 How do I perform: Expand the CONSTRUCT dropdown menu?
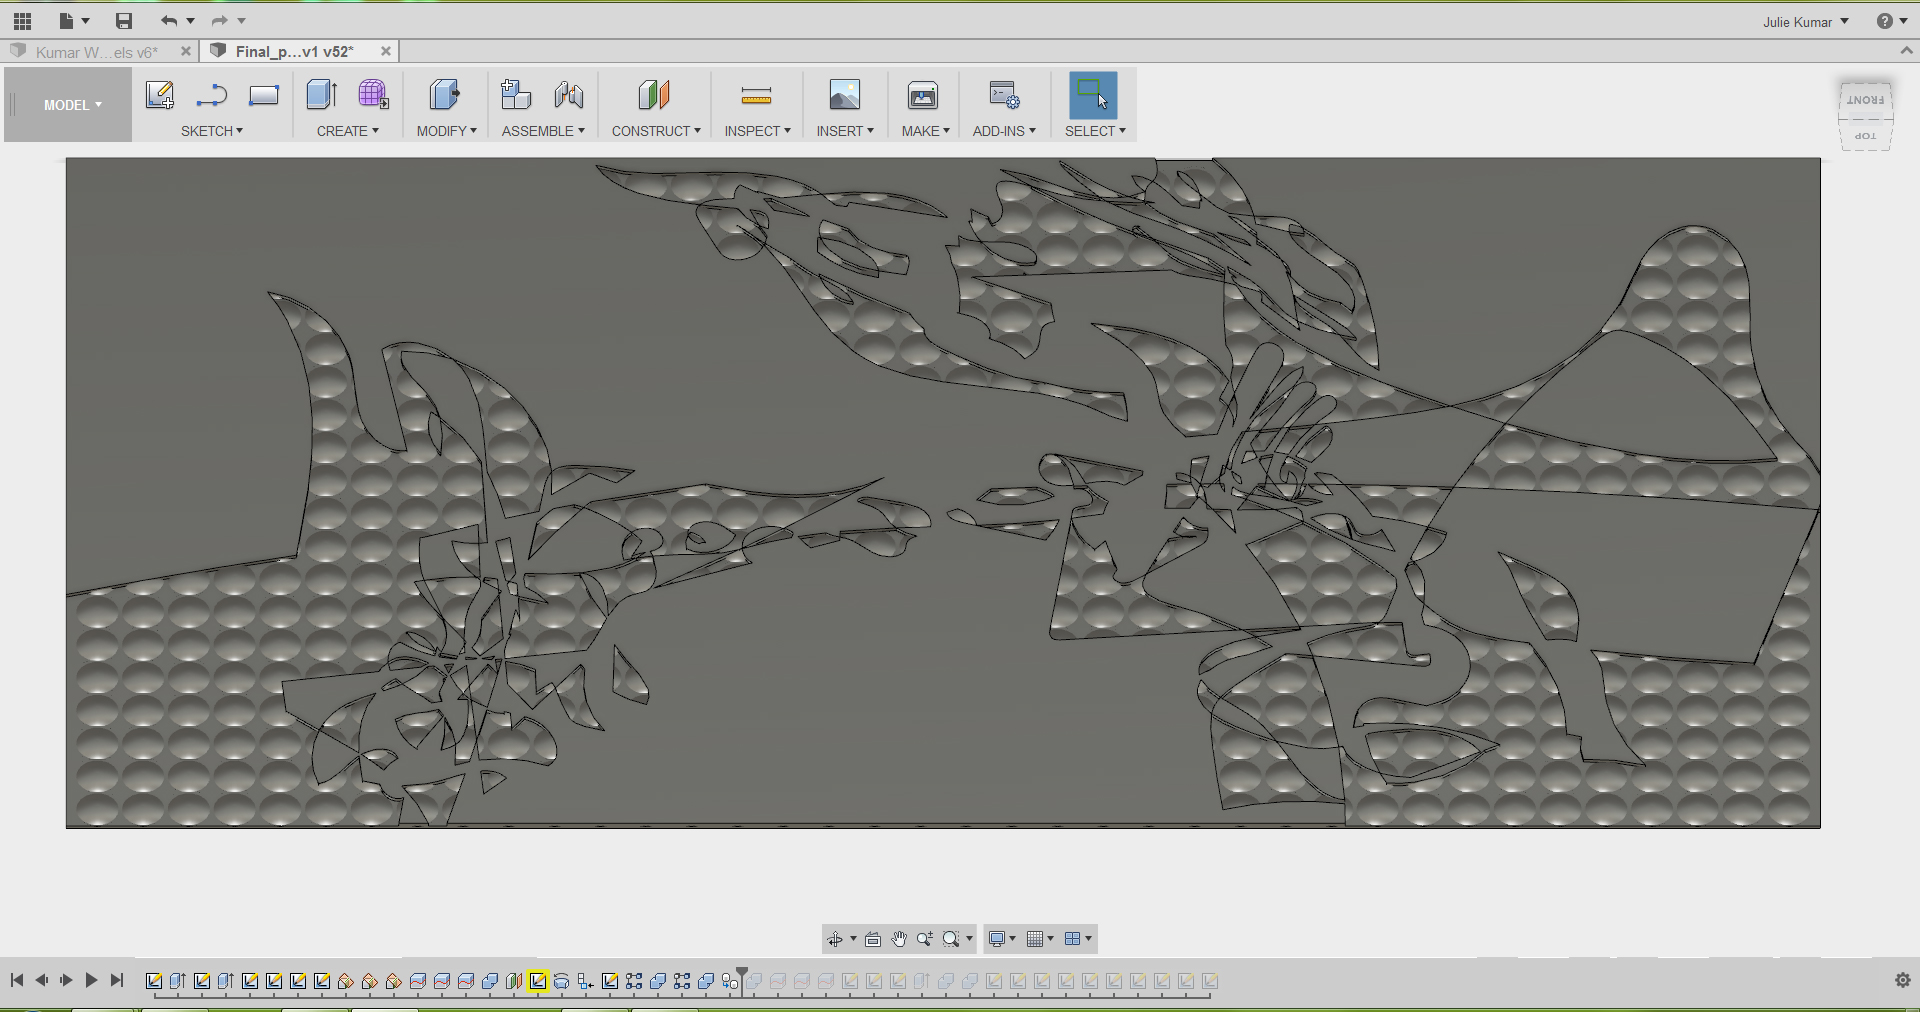pos(656,131)
